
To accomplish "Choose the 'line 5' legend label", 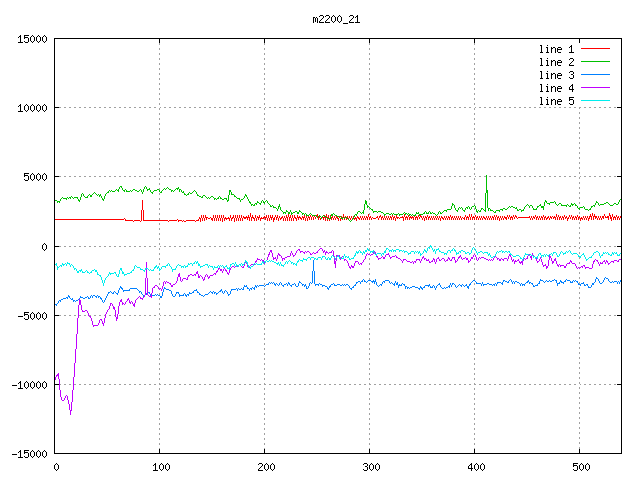I will coord(557,101).
